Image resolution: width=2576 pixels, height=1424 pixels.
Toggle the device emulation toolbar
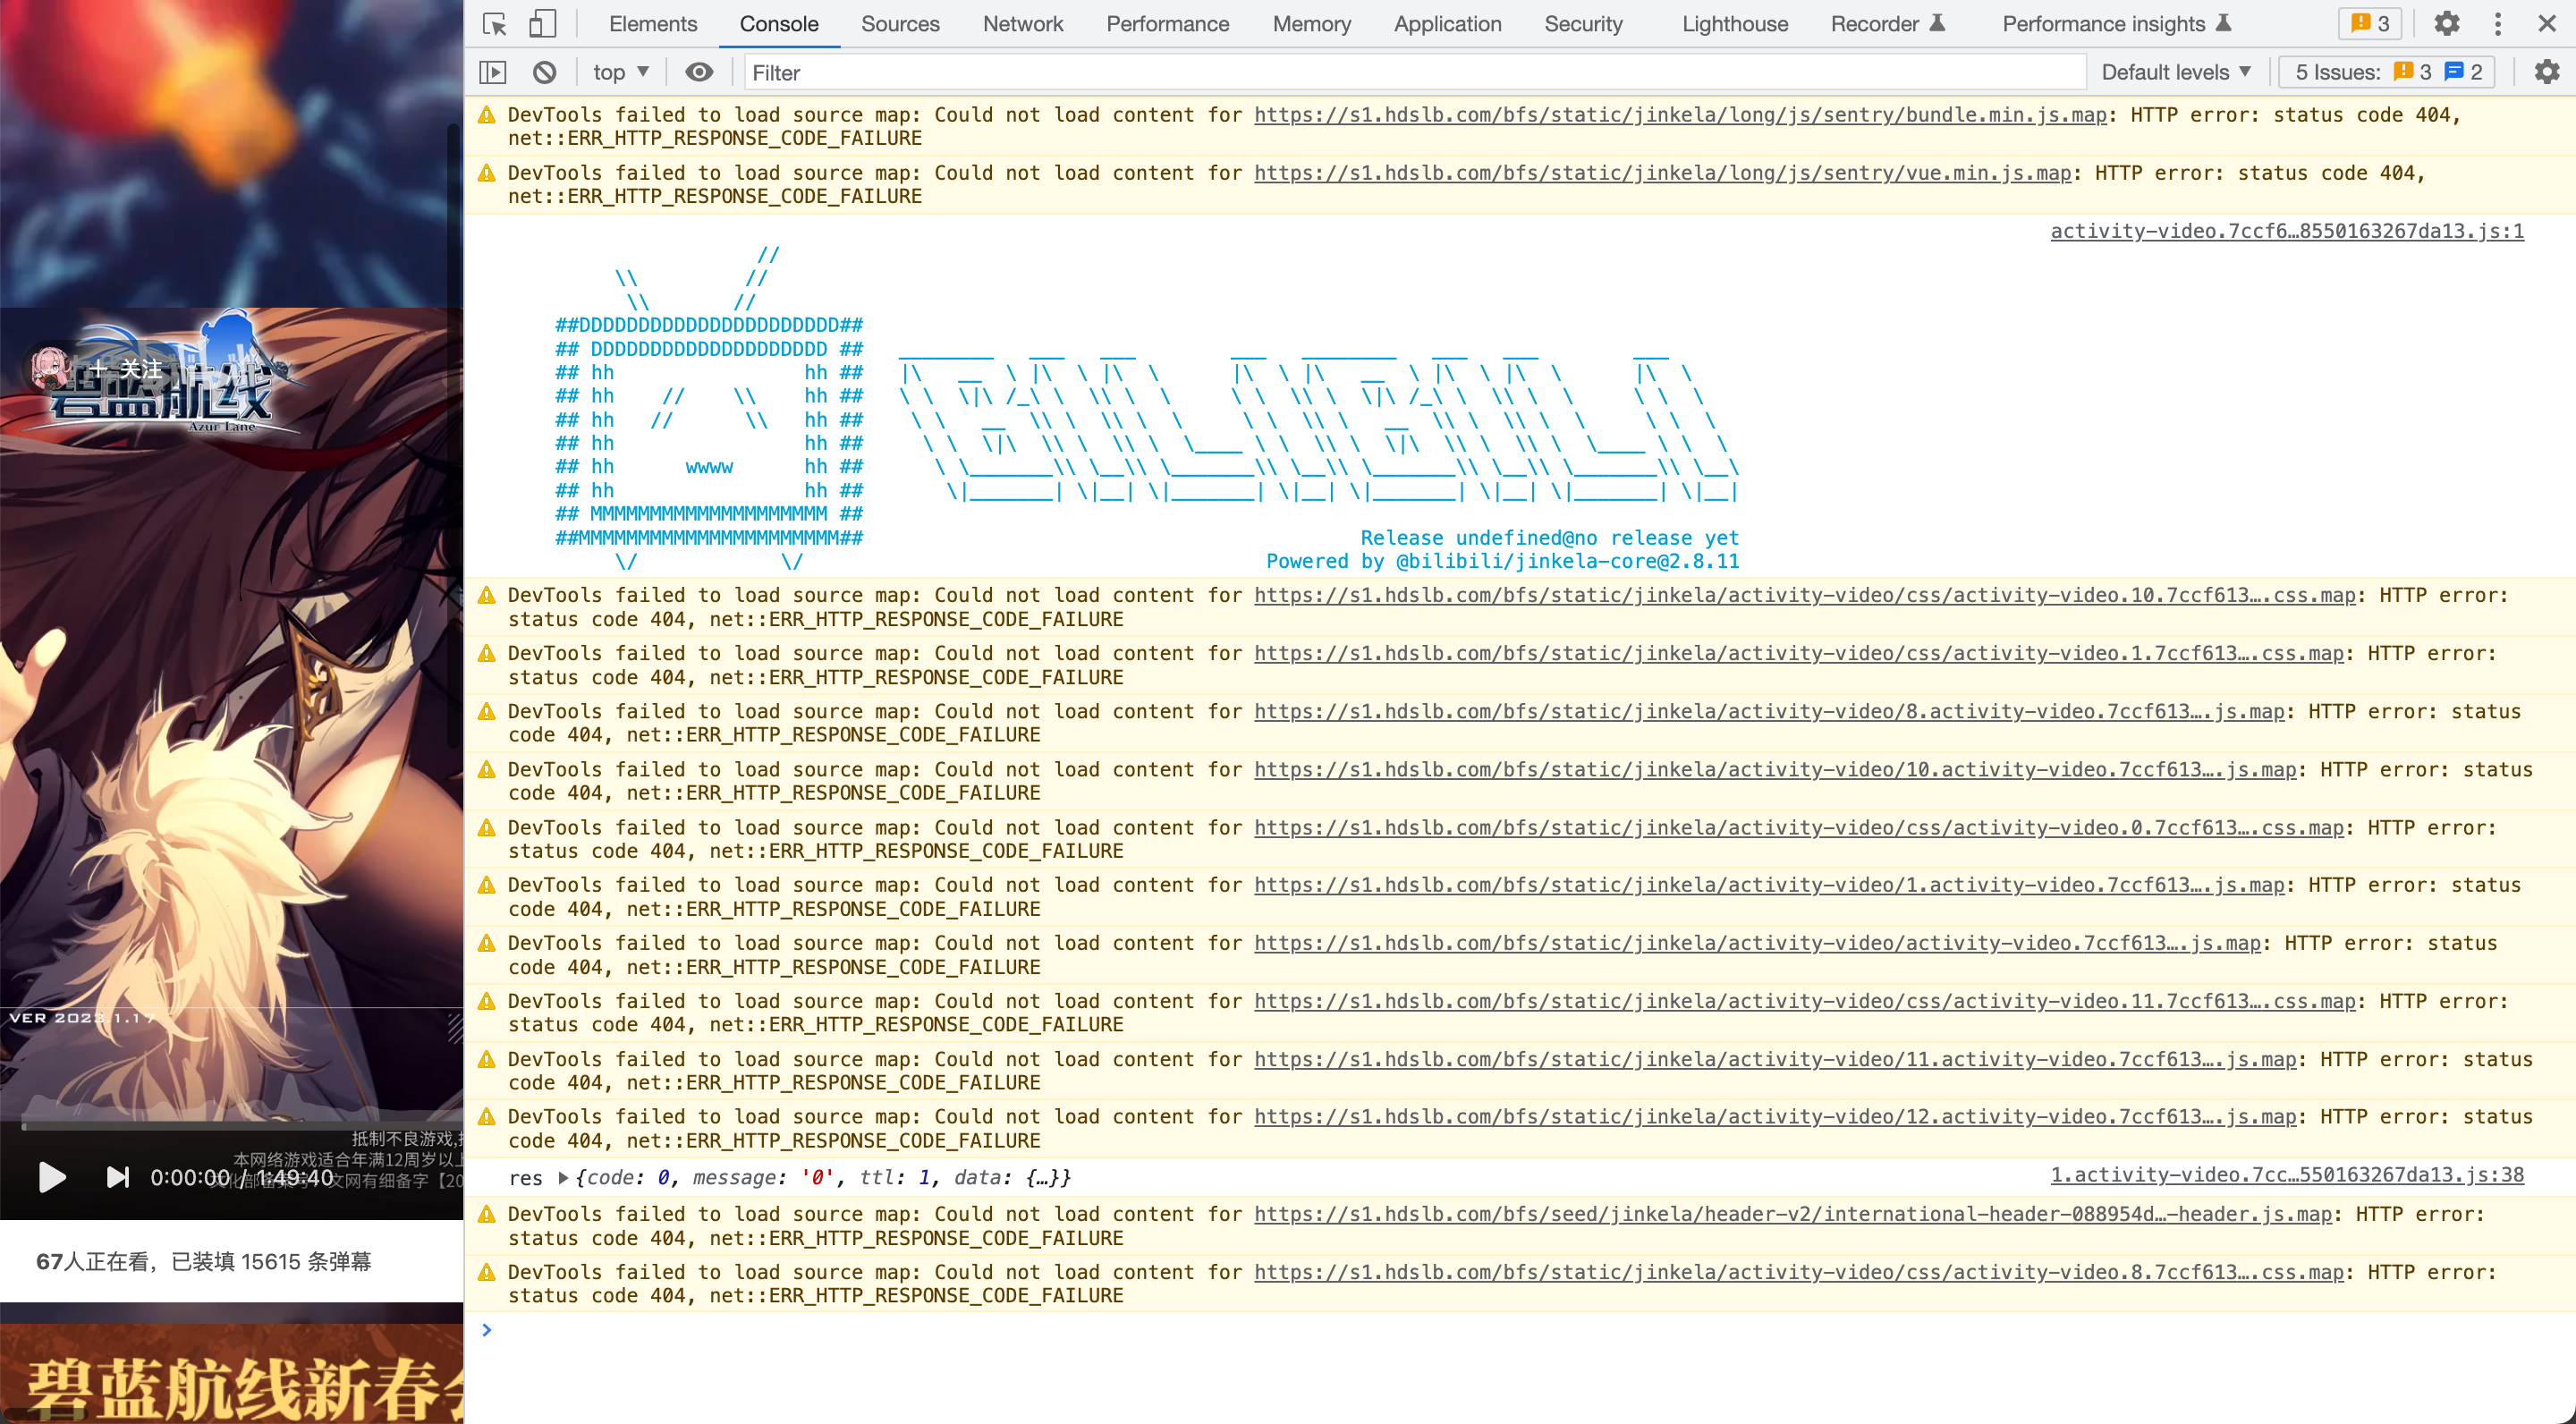[543, 23]
